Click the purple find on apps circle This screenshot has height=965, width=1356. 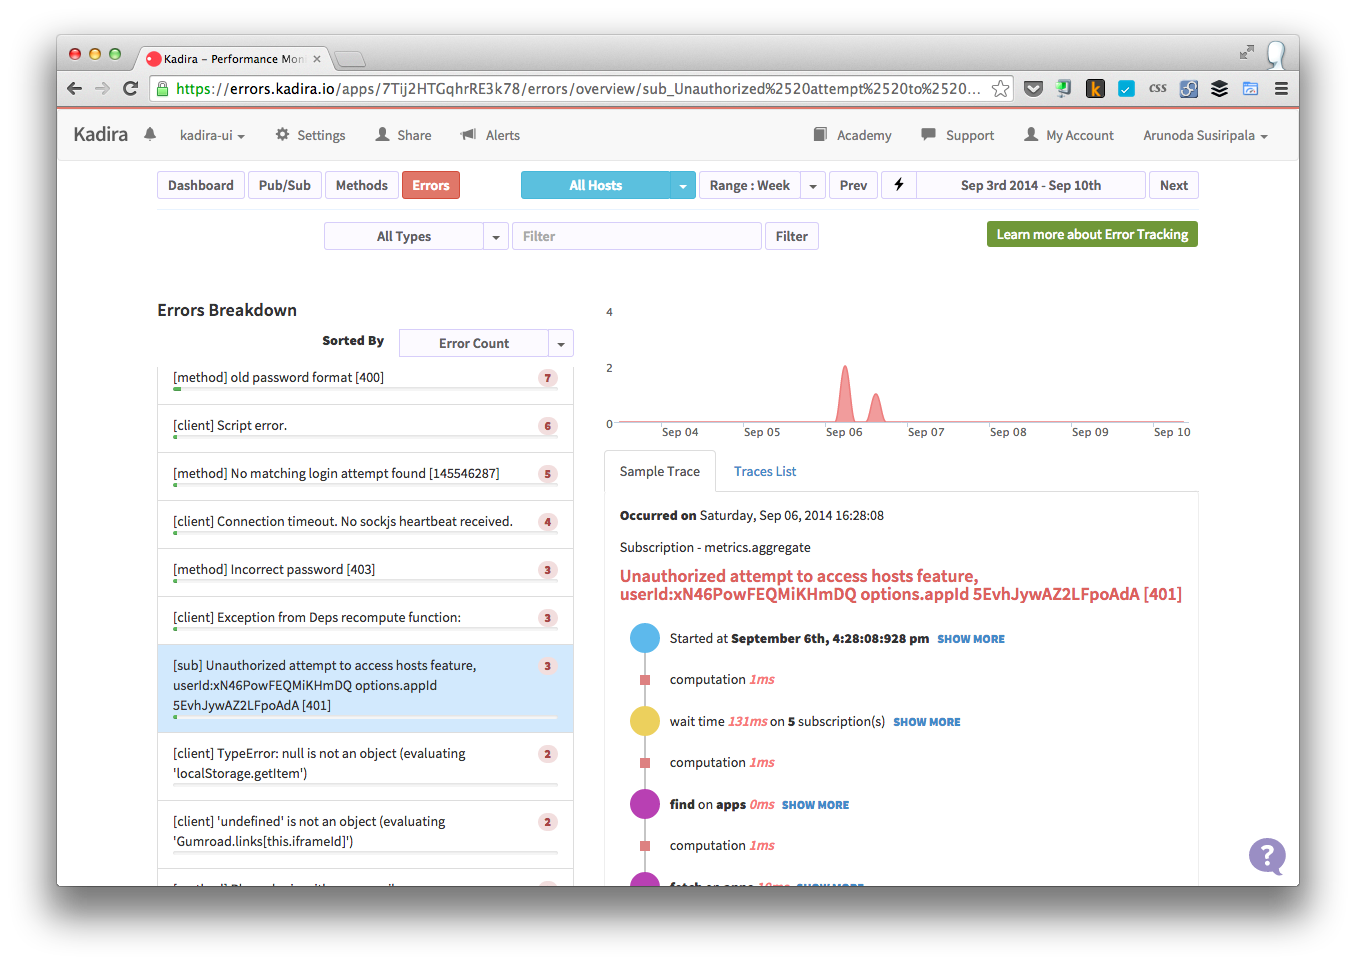pos(645,804)
